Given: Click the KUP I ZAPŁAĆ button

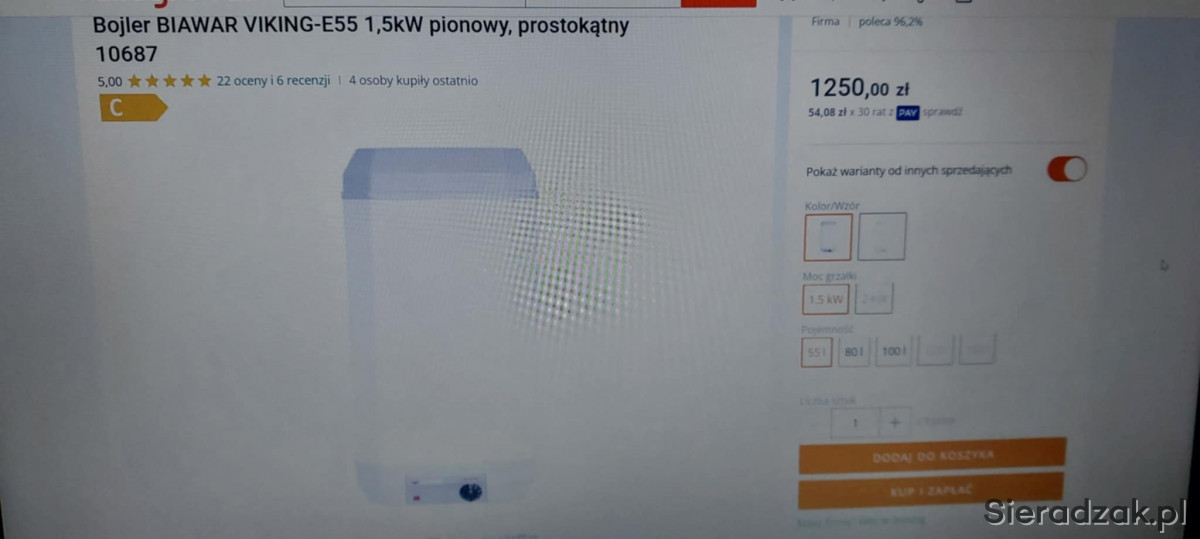Looking at the screenshot, I should click(x=930, y=491).
